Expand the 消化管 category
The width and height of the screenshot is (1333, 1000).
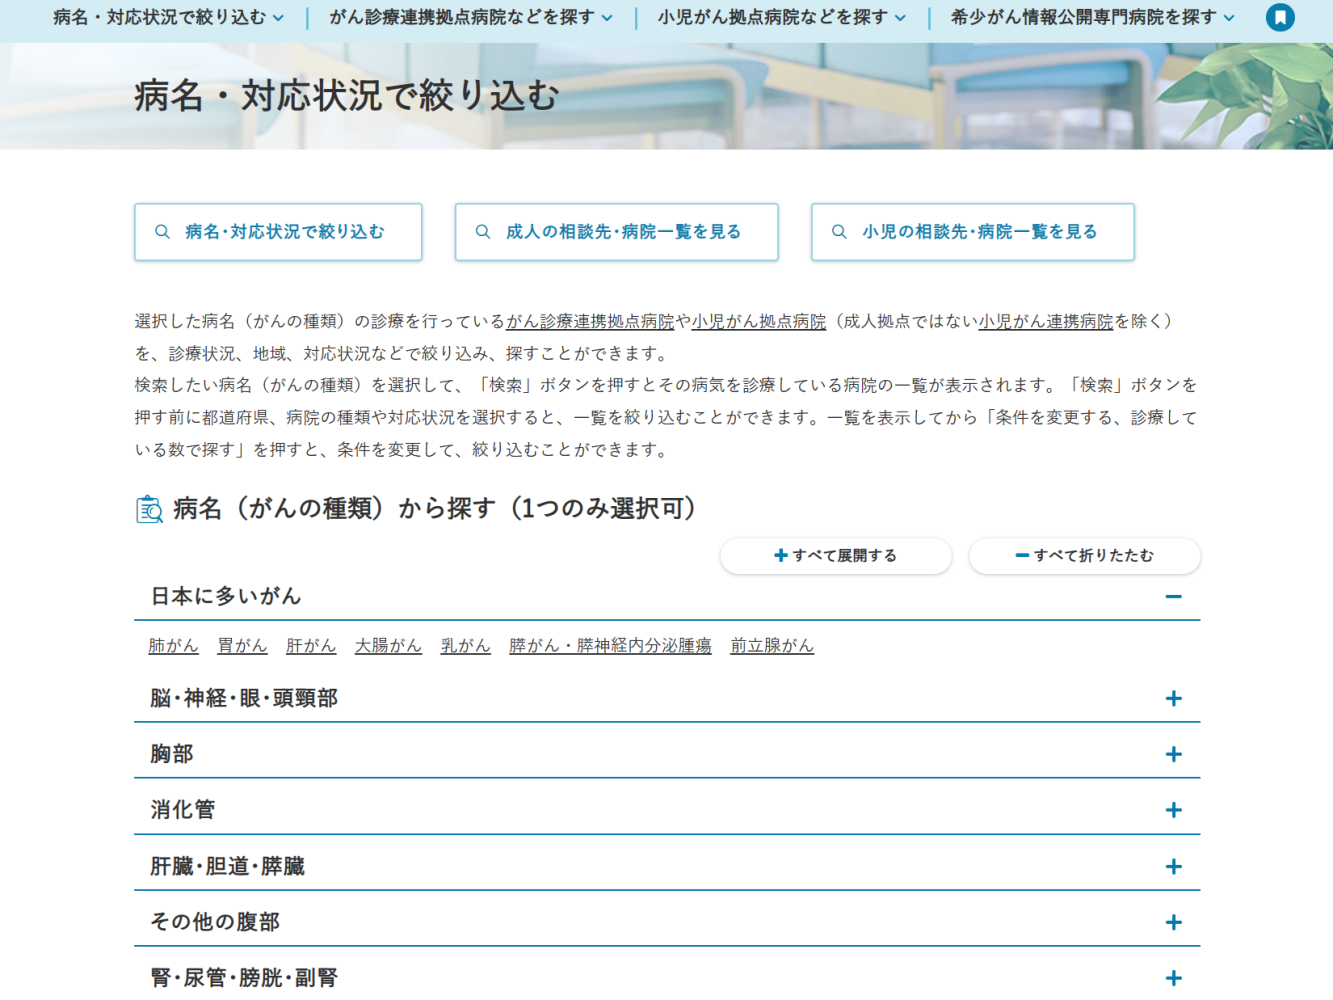[1174, 811]
